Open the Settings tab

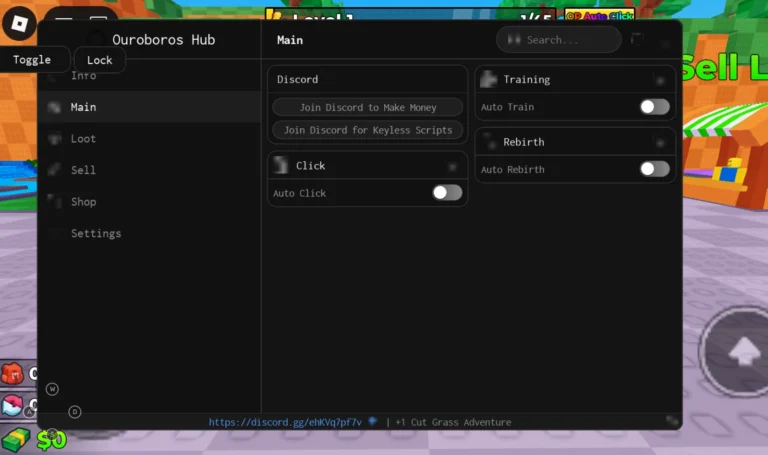click(149, 233)
